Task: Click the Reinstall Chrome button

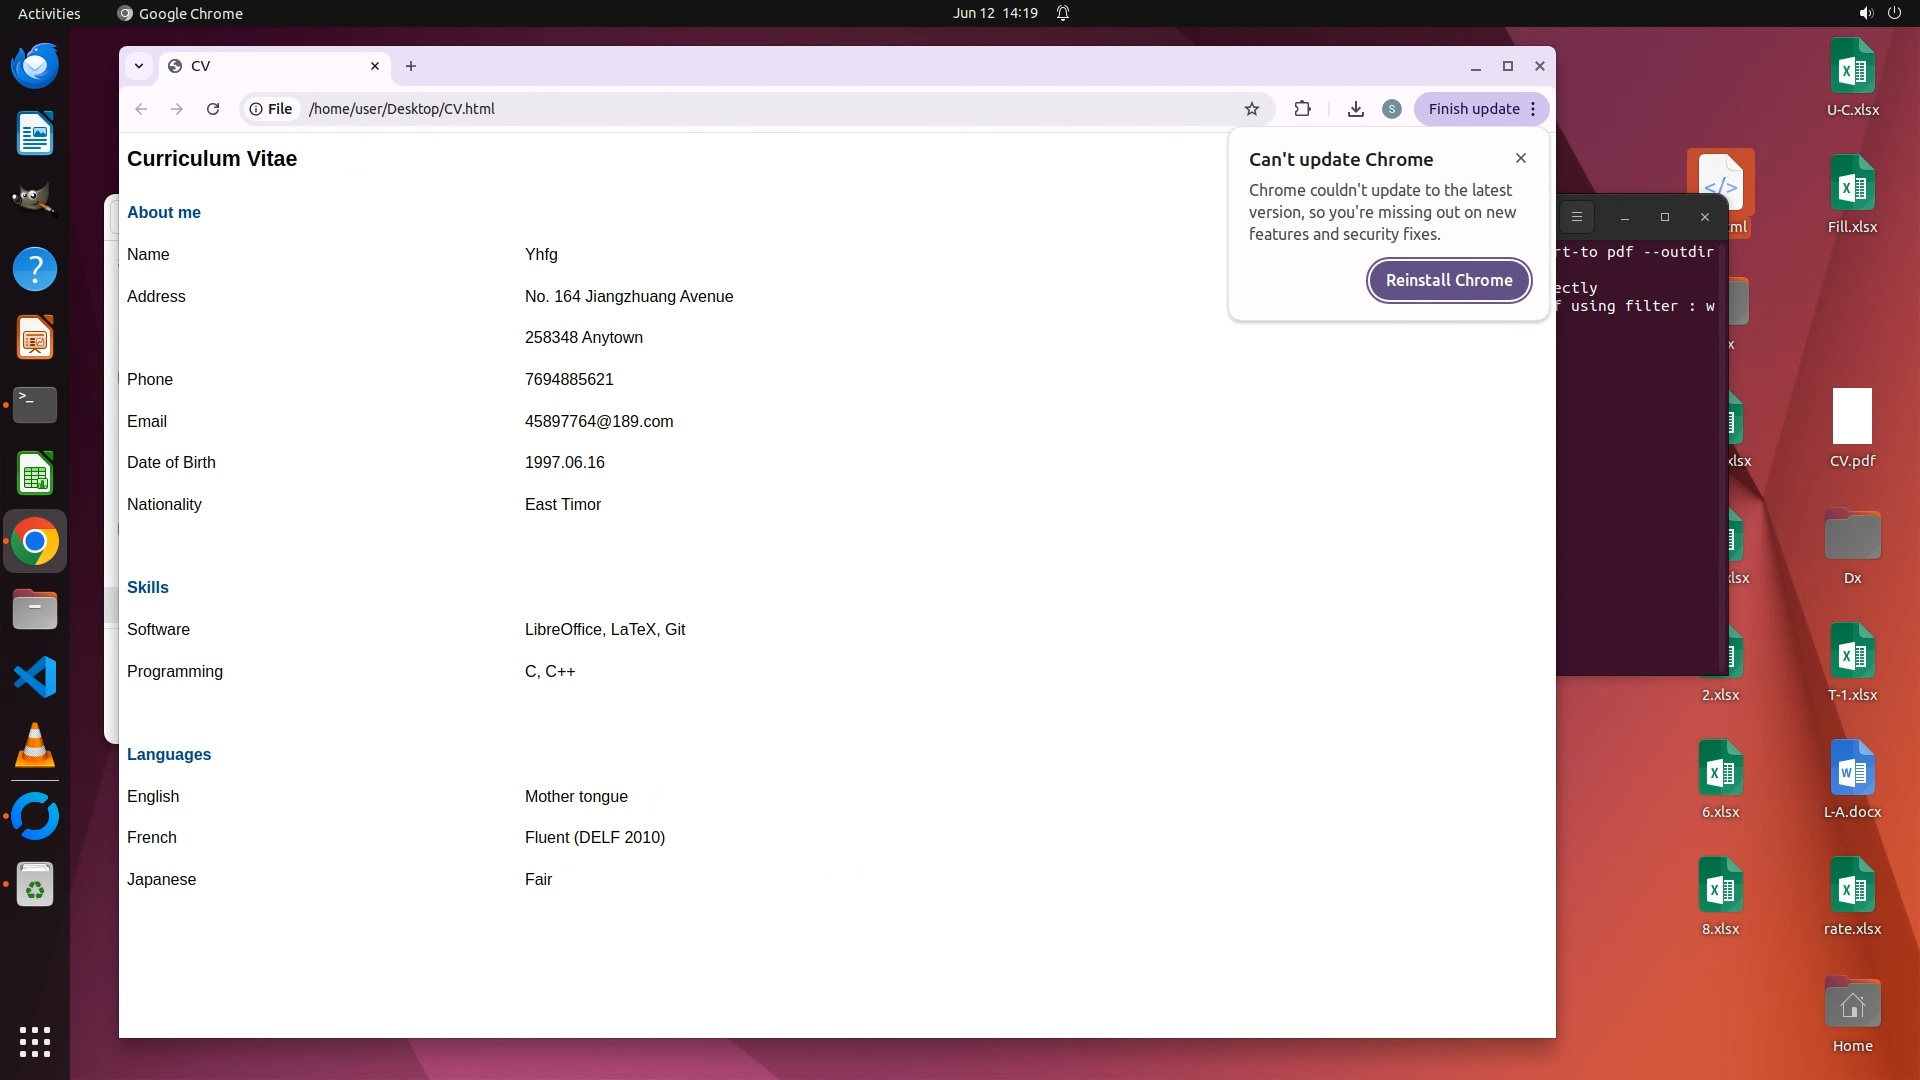Action: 1448,280
